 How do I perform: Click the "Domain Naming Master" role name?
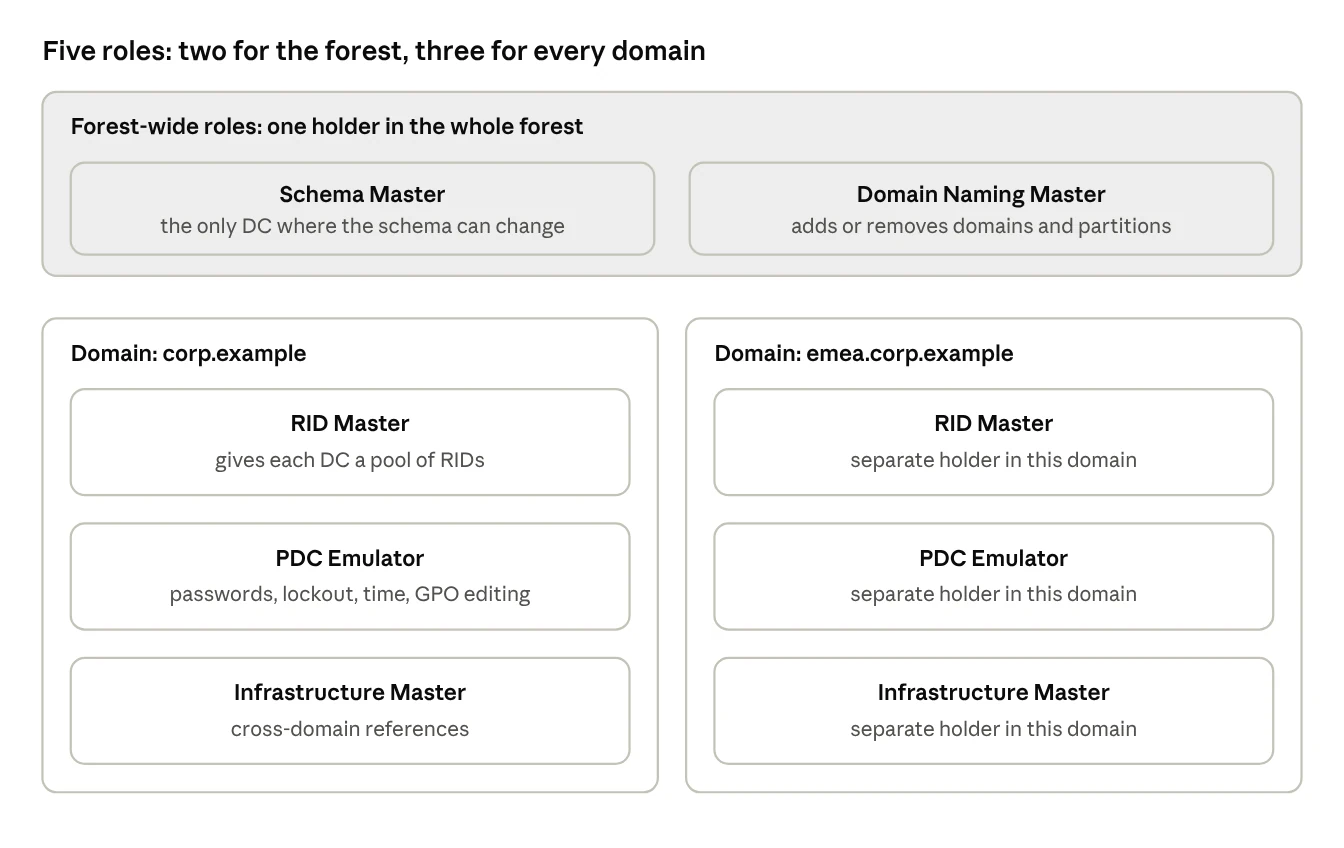pos(981,194)
